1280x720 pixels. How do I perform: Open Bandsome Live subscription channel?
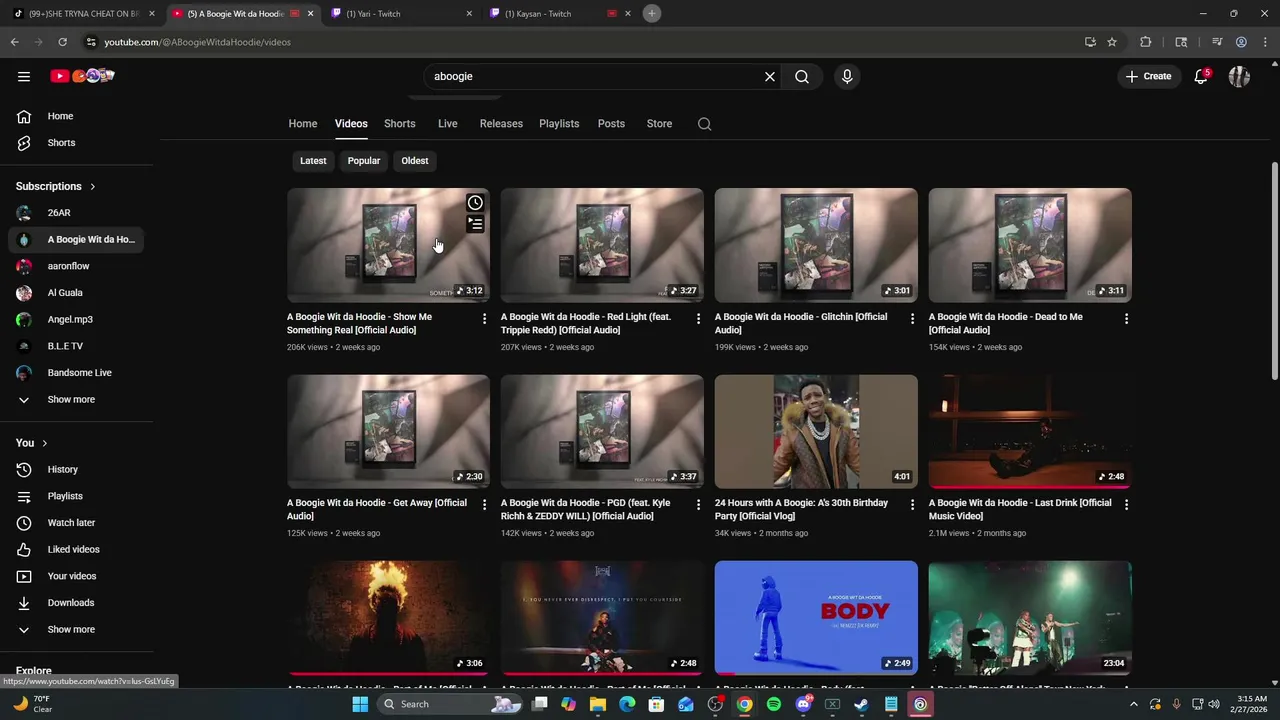point(76,373)
